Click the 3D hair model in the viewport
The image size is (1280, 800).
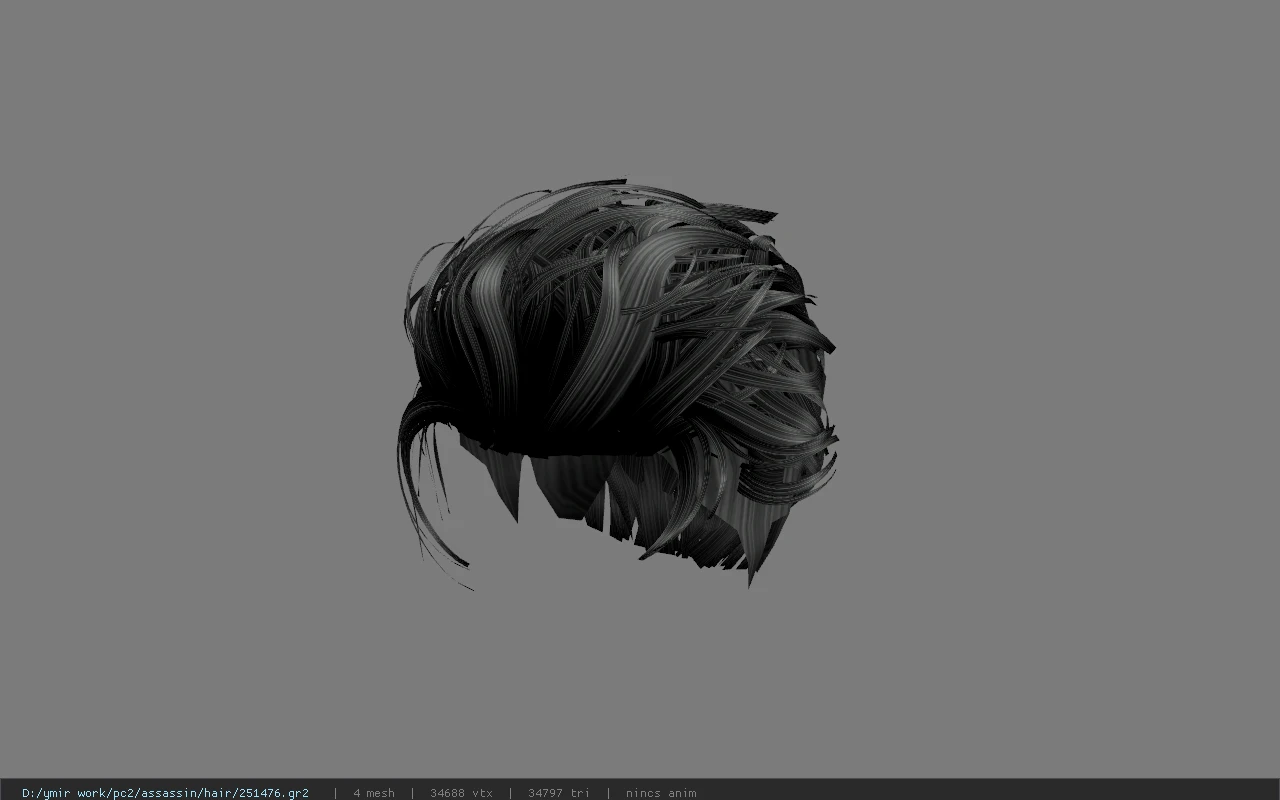(x=617, y=384)
